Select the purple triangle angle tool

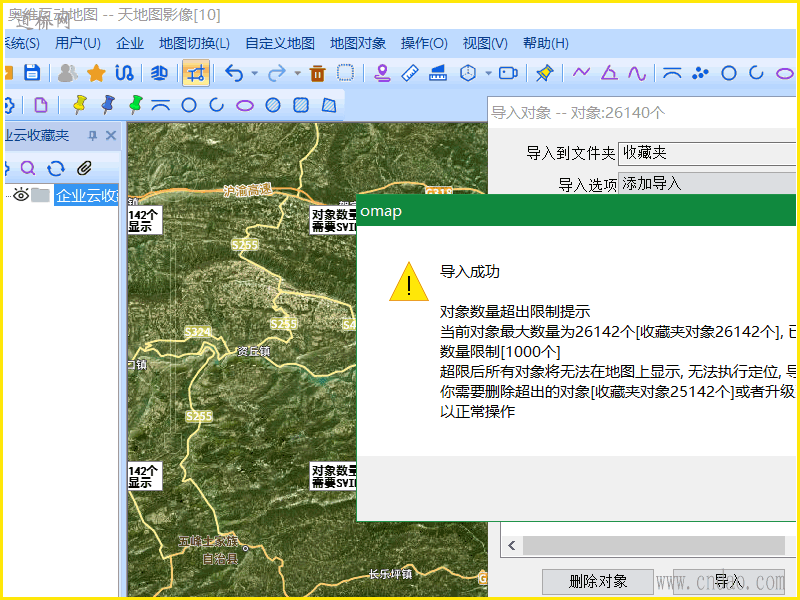[x=609, y=73]
